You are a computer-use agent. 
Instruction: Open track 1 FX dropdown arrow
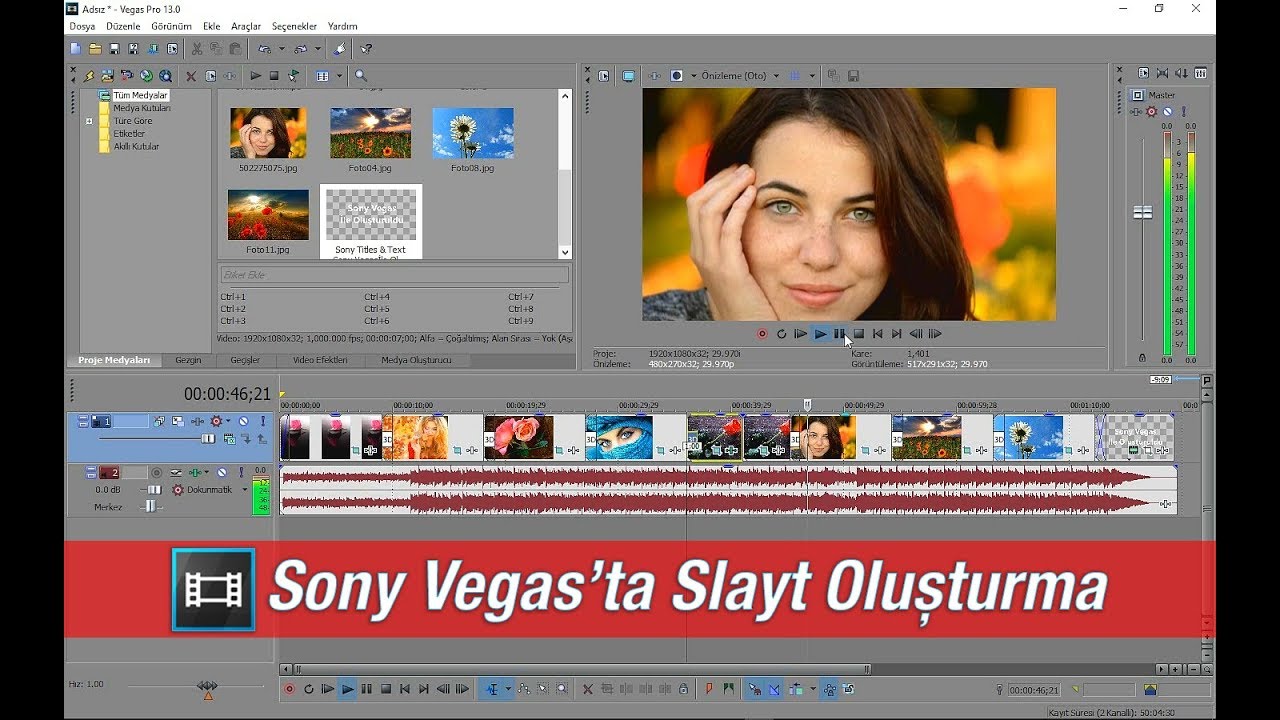click(x=228, y=421)
